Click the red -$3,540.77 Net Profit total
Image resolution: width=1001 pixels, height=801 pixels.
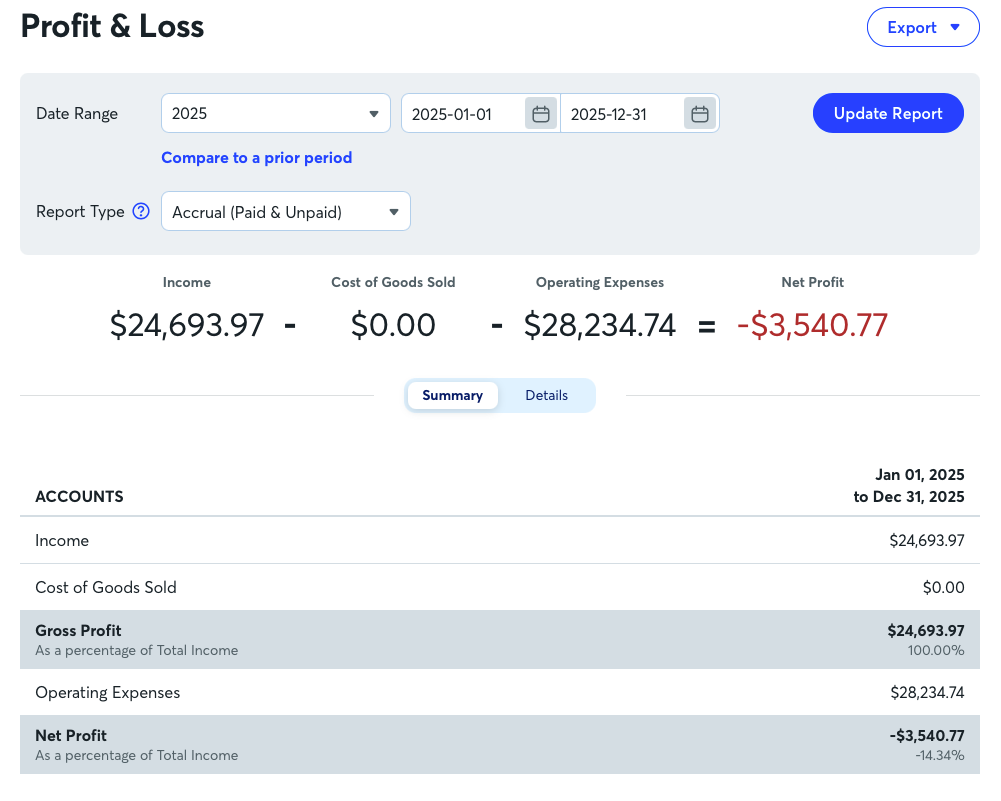point(812,325)
